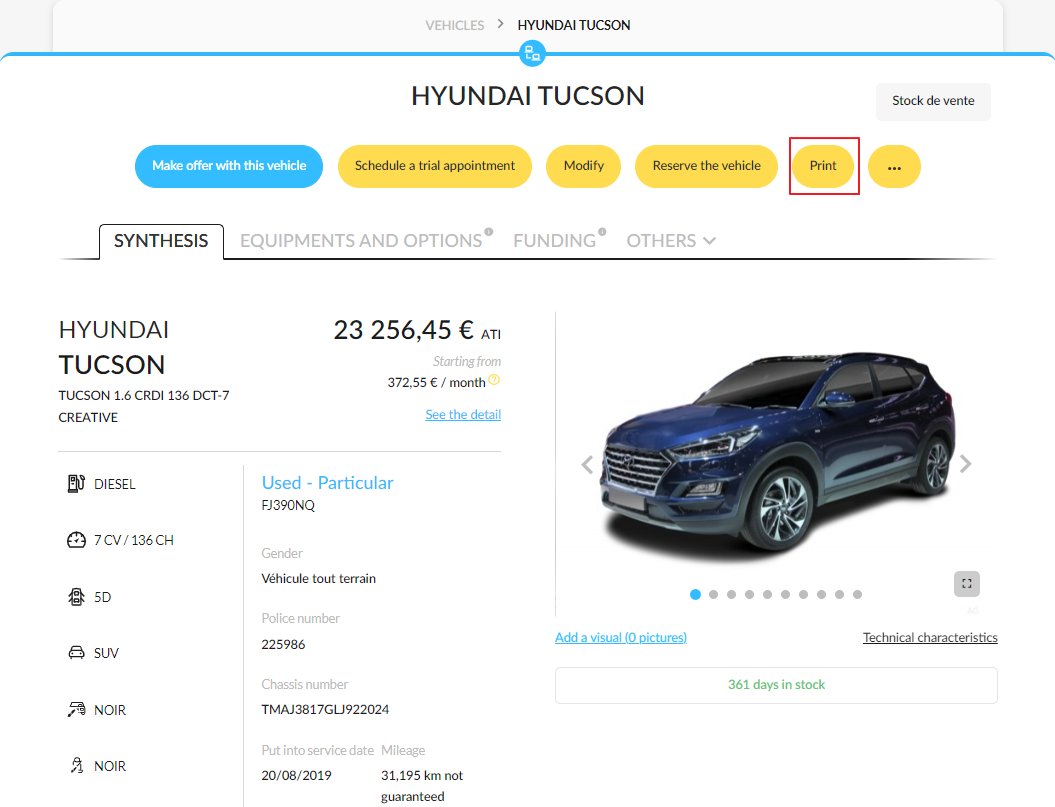
Task: Click Used - Particular heading
Action: click(x=327, y=483)
